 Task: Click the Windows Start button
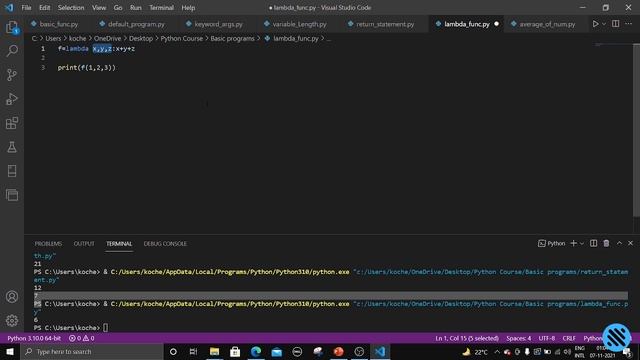coord(10,351)
